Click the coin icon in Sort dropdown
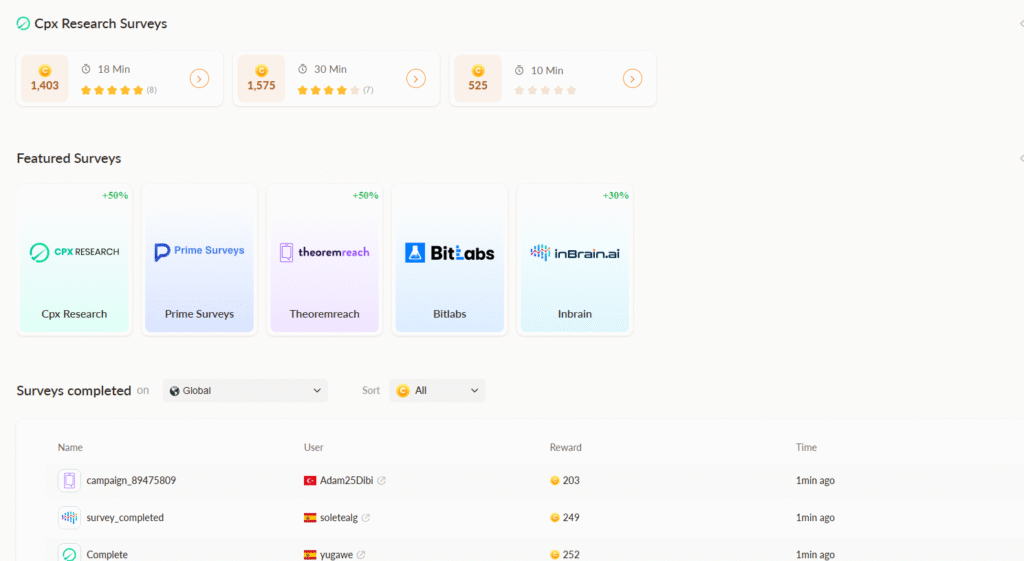This screenshot has height=561, width=1024. tap(403, 391)
